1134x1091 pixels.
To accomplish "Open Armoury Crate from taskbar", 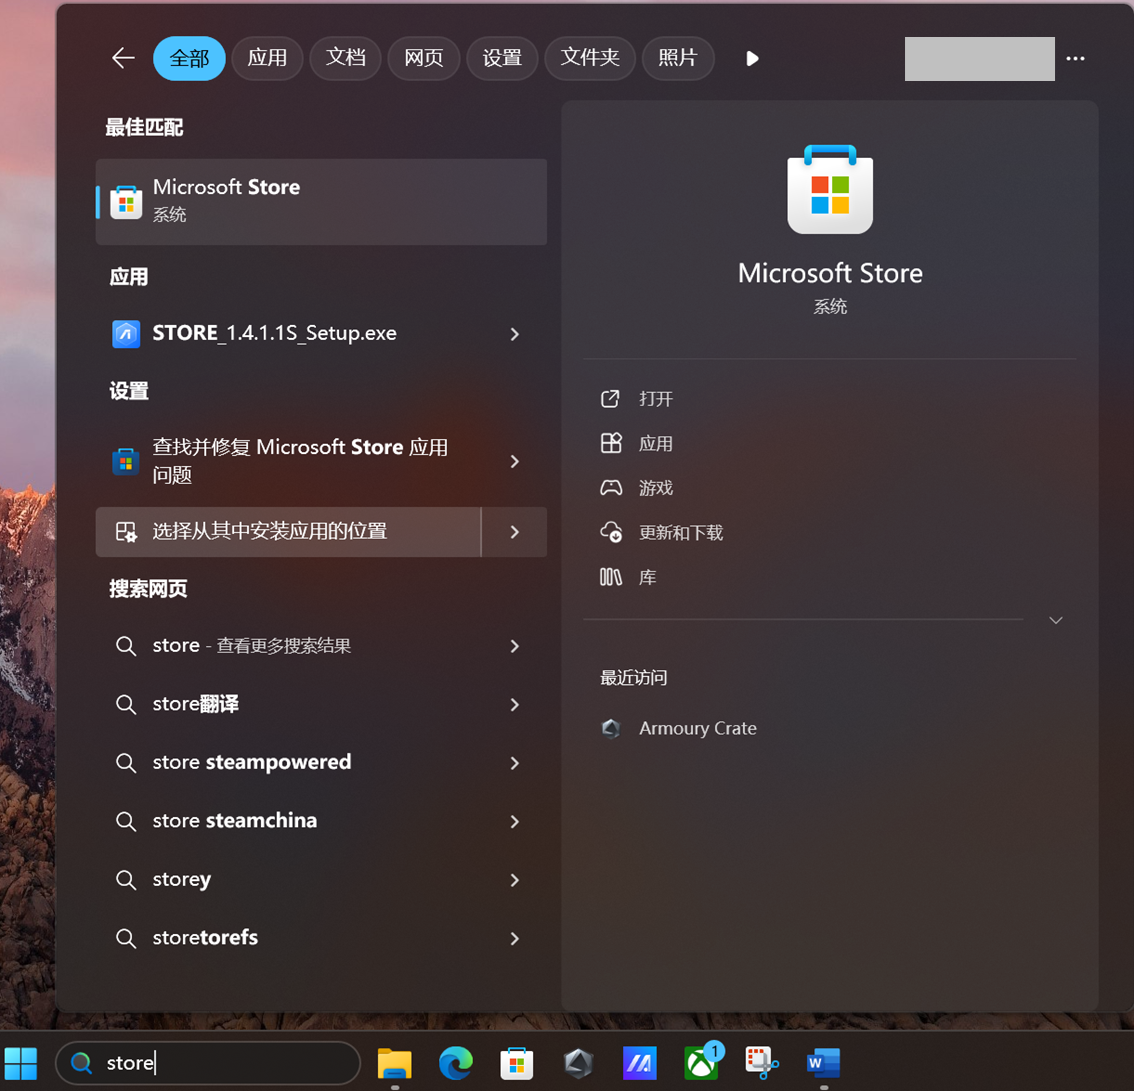I will [579, 1063].
